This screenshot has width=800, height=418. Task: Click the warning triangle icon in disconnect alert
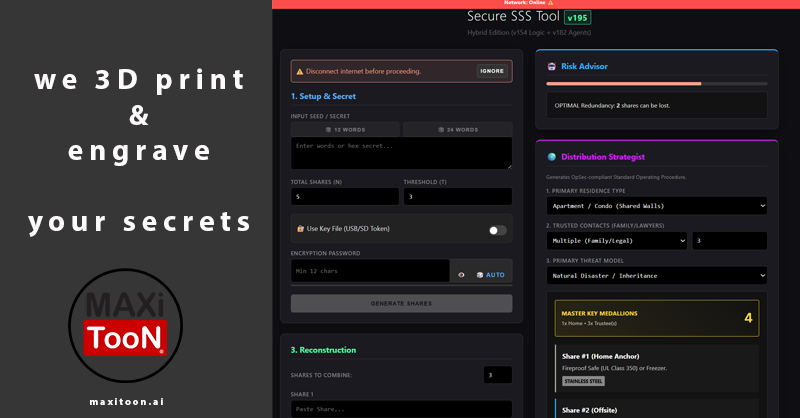click(x=299, y=71)
